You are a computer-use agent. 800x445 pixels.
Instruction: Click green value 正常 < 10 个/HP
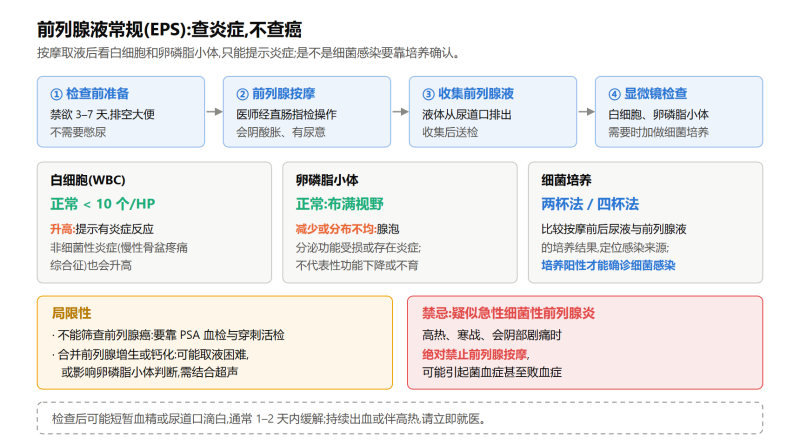[x=103, y=204]
